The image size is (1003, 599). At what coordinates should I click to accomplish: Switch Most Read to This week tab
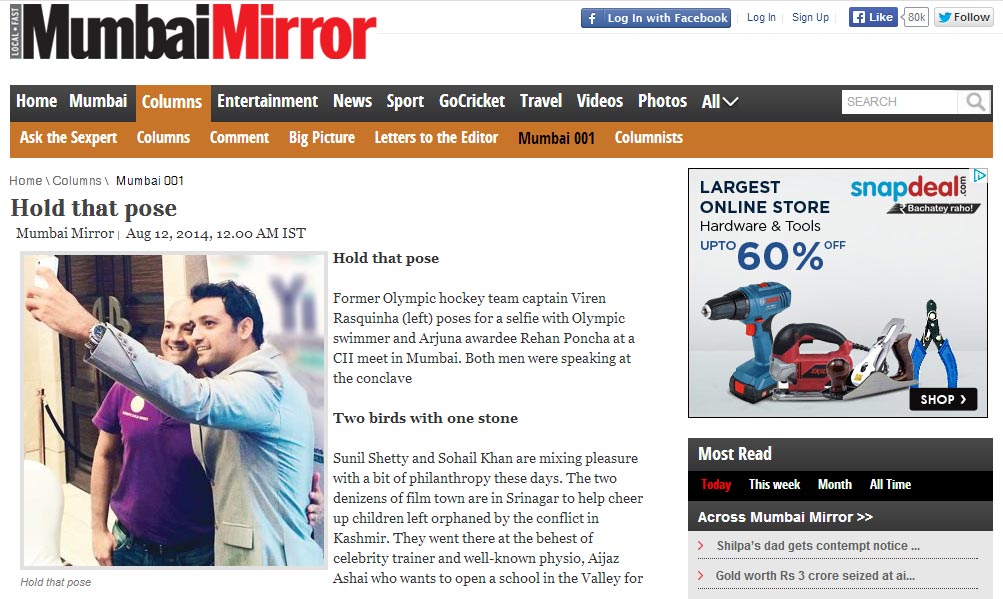(775, 484)
